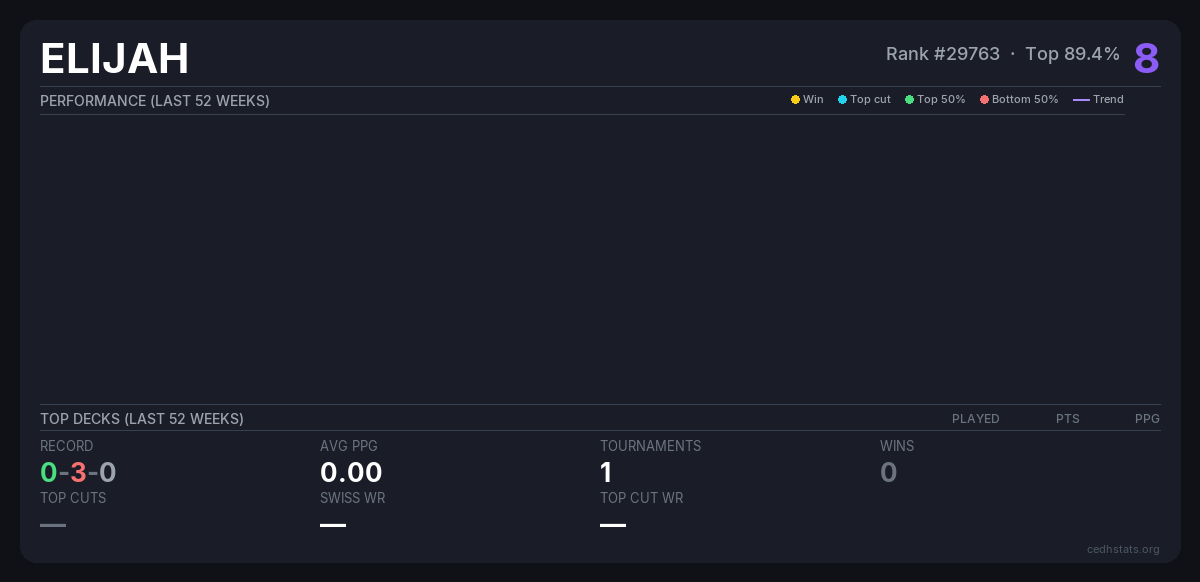Click the Rank #29763 text

point(942,54)
